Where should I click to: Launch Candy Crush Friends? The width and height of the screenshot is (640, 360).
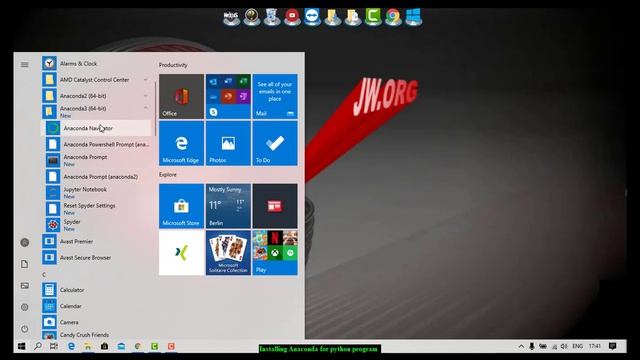(x=97, y=335)
